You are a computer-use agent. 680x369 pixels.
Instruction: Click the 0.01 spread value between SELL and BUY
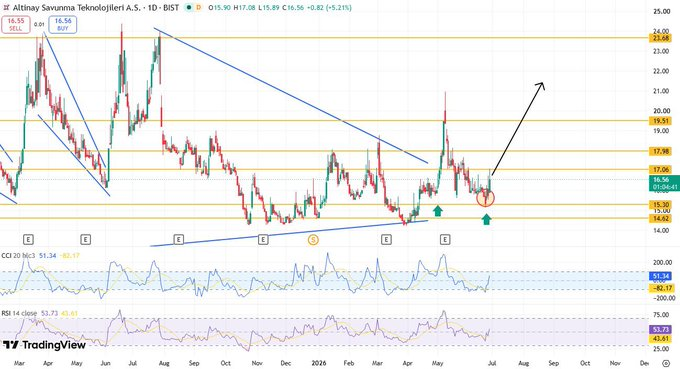(x=39, y=25)
